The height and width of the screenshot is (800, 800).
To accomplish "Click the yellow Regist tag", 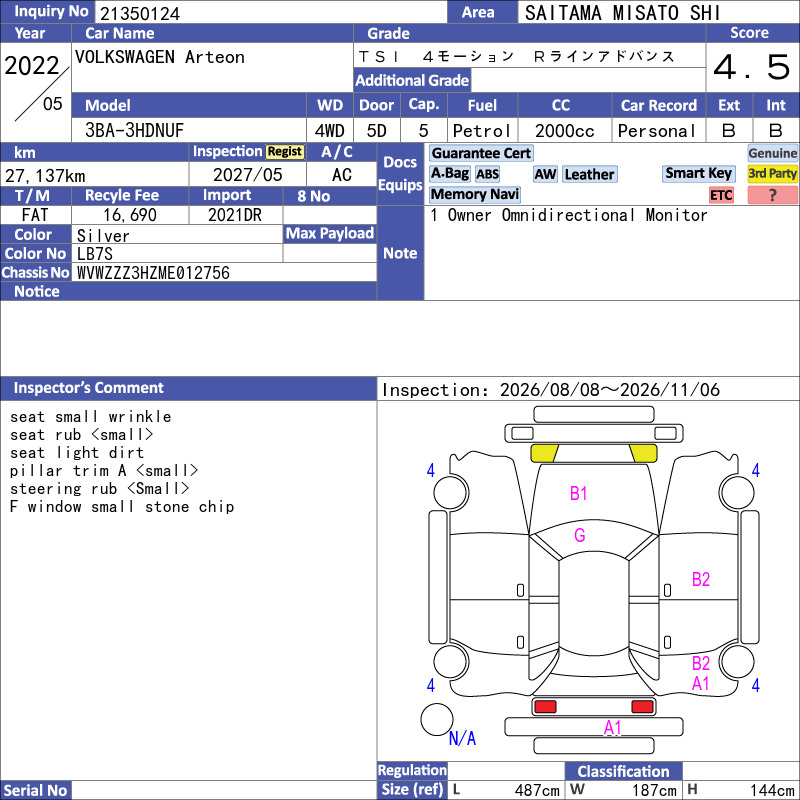I will tap(285, 152).
